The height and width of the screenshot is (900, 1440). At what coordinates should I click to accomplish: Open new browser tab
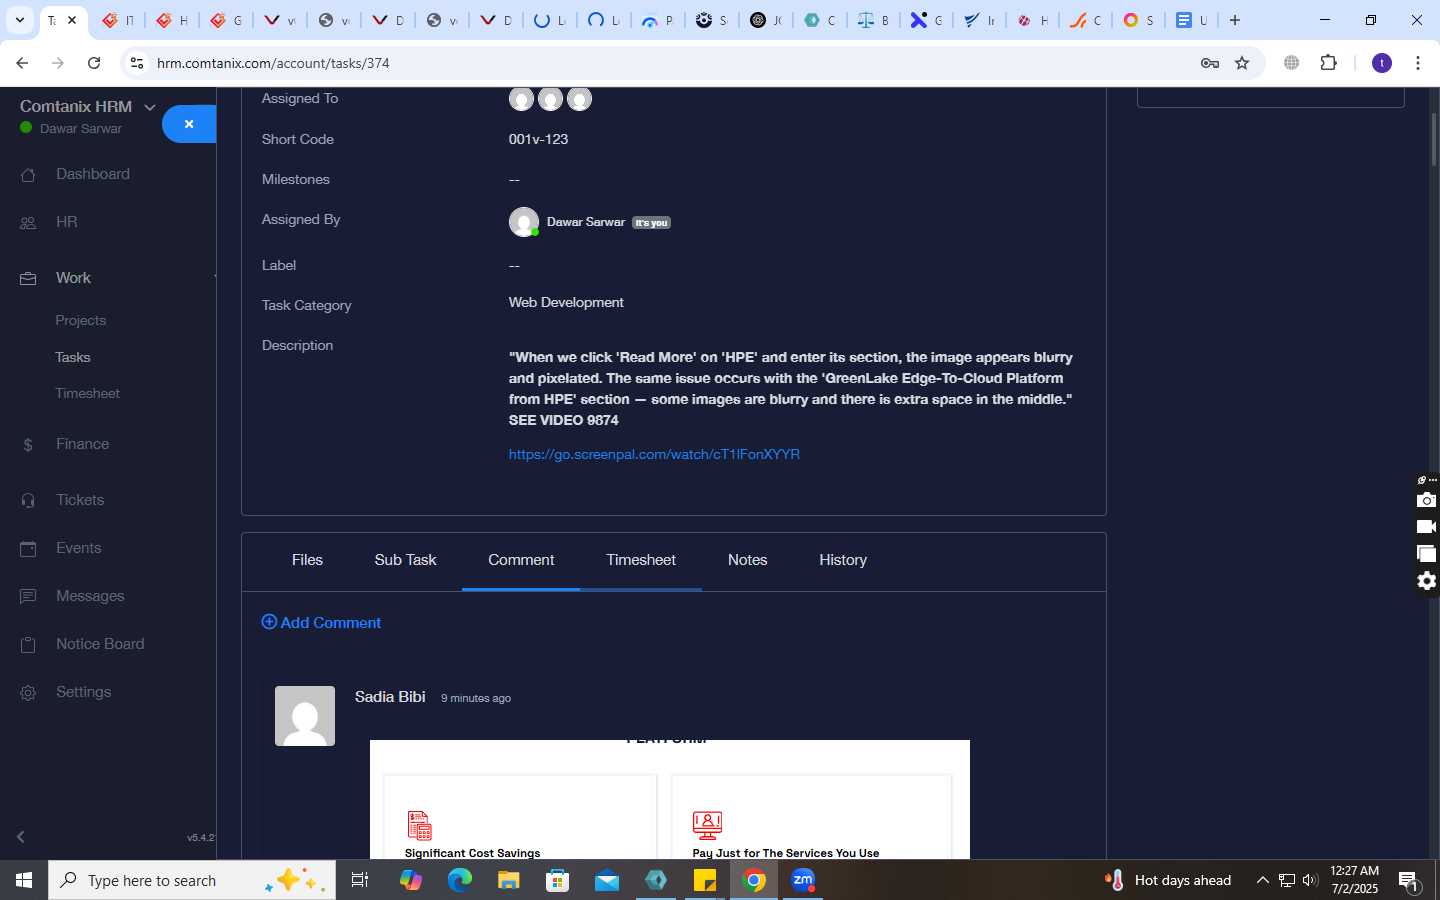[x=1235, y=20]
